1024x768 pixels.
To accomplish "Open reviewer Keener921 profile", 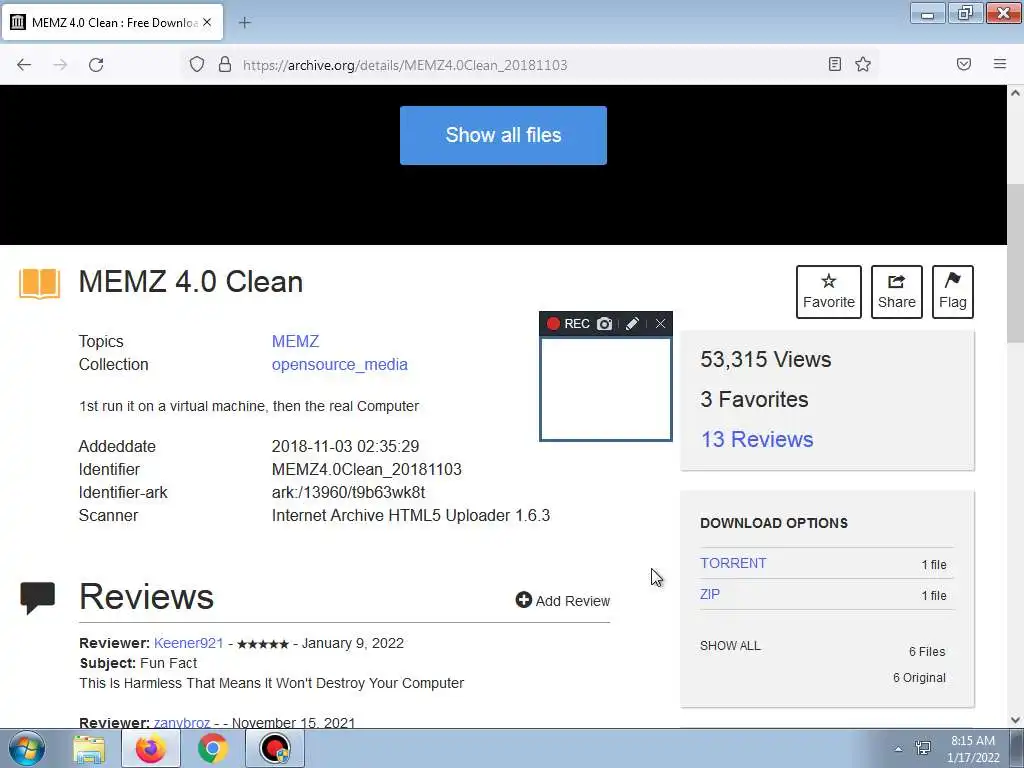I will point(189,643).
